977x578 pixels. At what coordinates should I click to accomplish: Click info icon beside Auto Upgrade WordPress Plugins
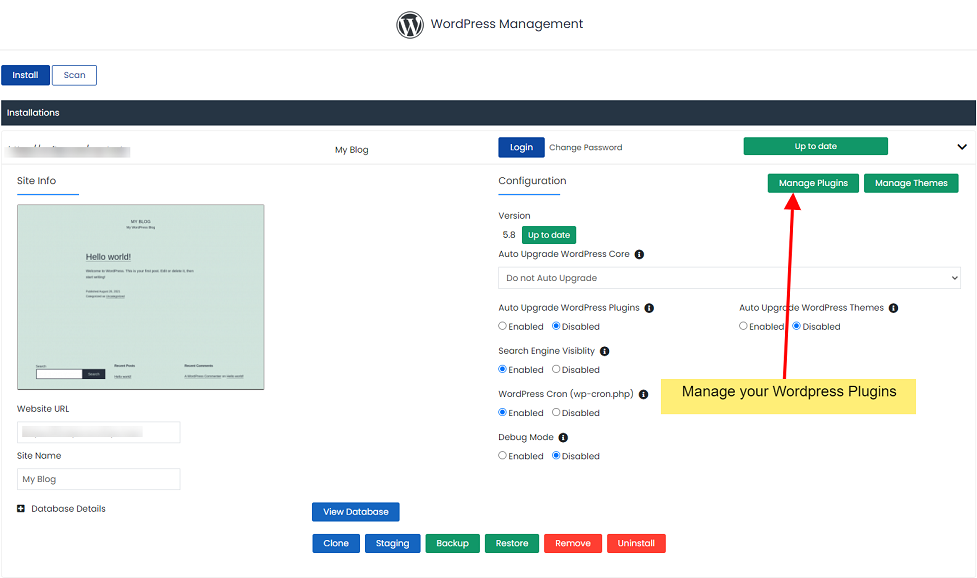[x=648, y=308]
